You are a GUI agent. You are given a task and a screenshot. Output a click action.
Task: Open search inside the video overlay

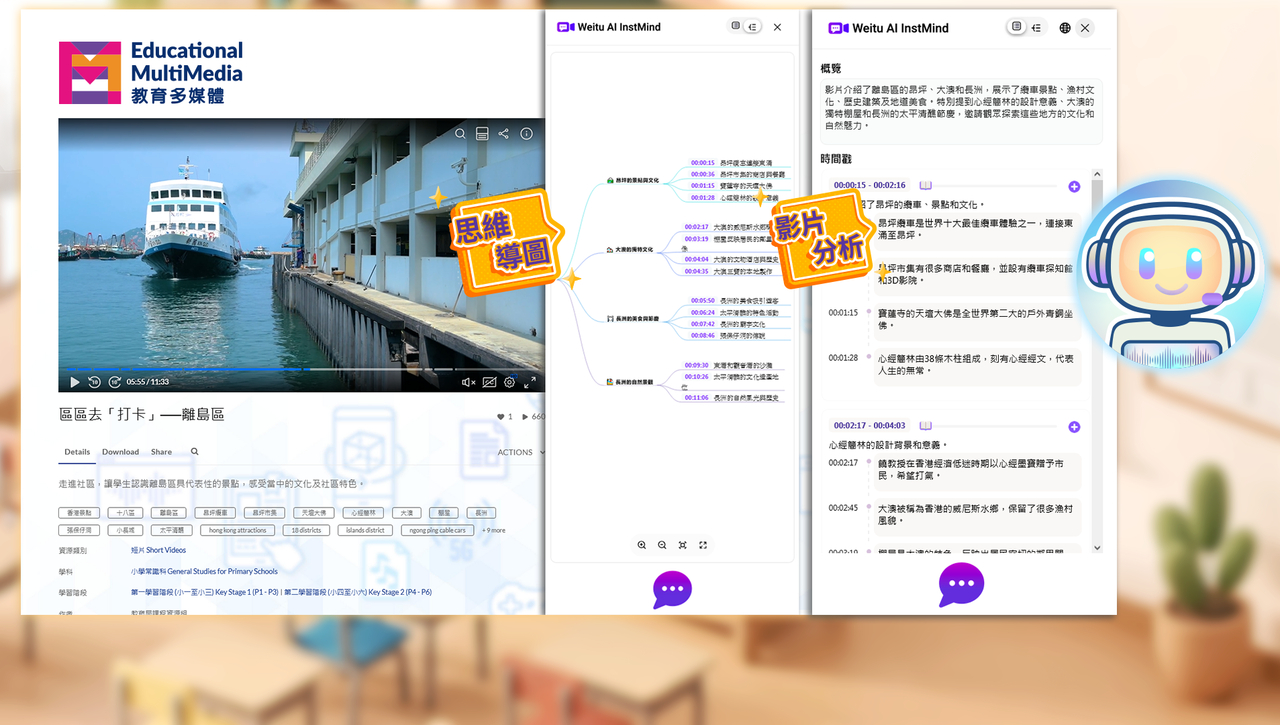[460, 133]
